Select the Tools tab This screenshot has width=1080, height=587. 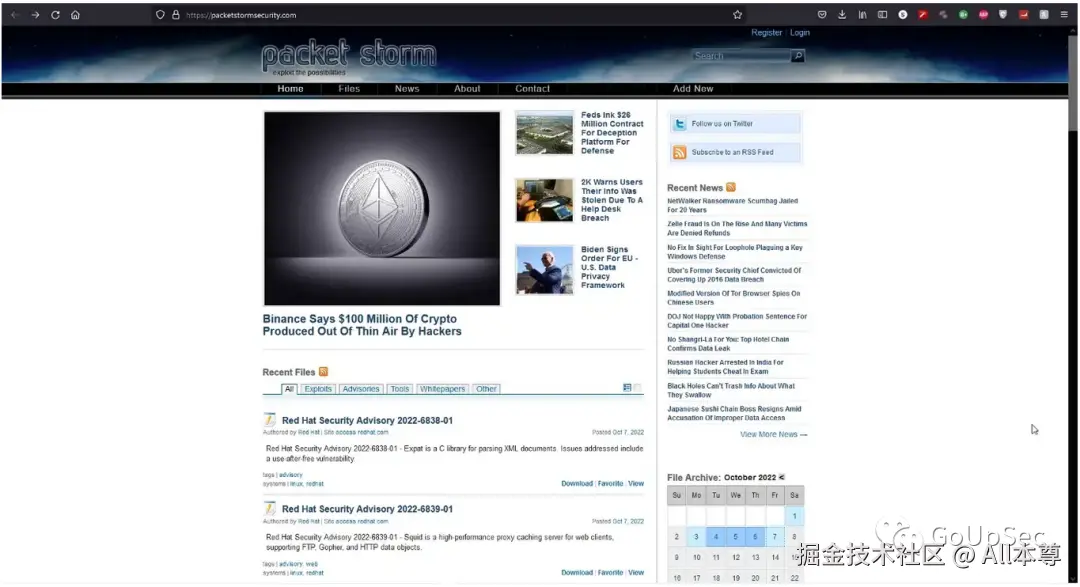(x=399, y=389)
